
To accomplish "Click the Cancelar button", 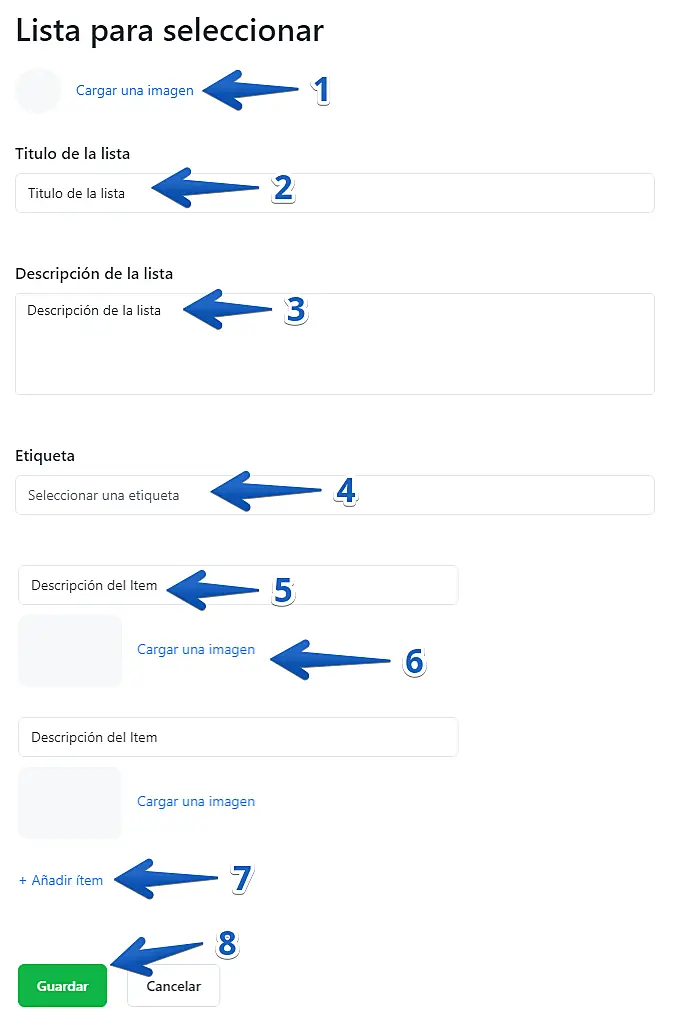I will (x=173, y=986).
